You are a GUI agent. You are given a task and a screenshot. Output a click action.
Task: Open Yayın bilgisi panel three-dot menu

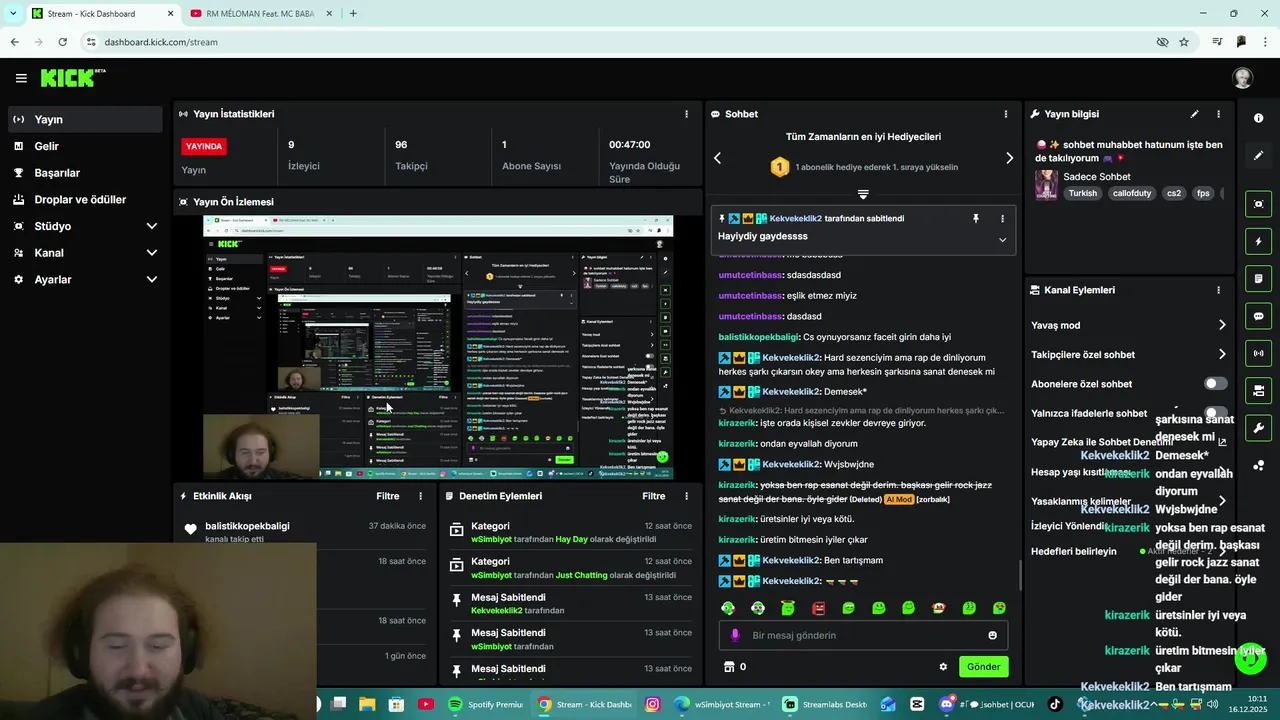[1218, 114]
